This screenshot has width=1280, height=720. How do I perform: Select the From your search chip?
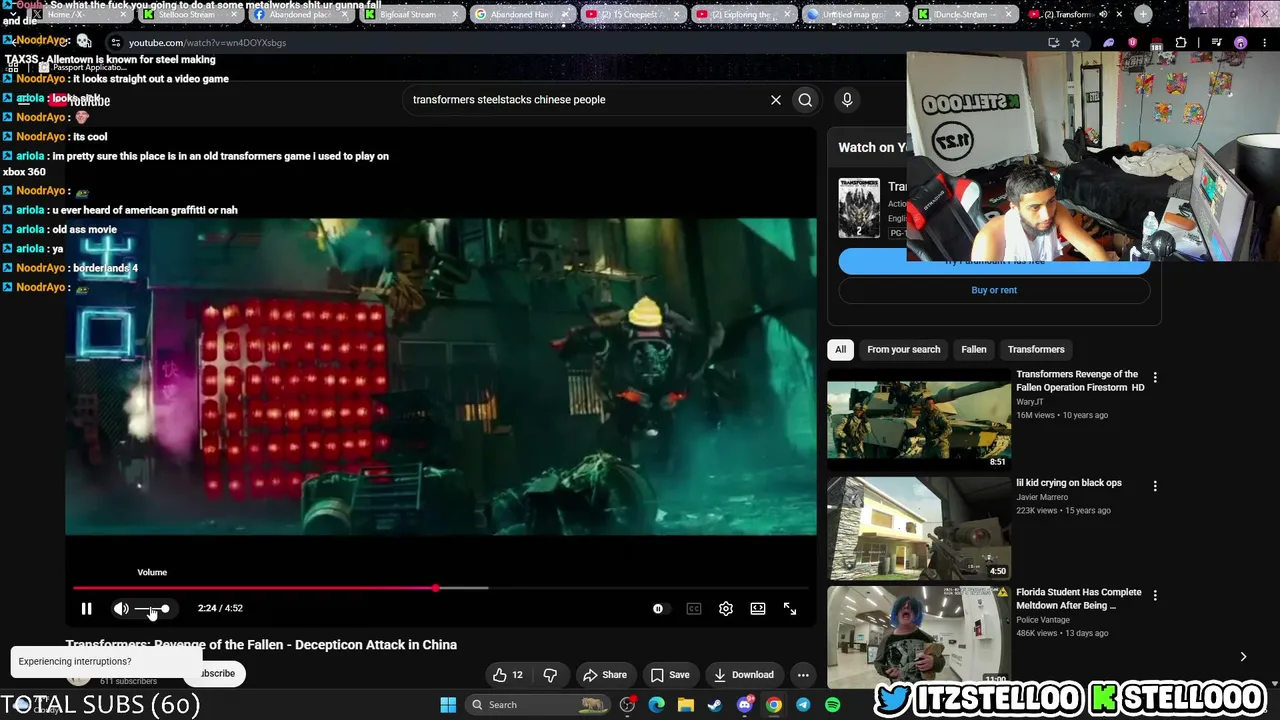tap(904, 349)
